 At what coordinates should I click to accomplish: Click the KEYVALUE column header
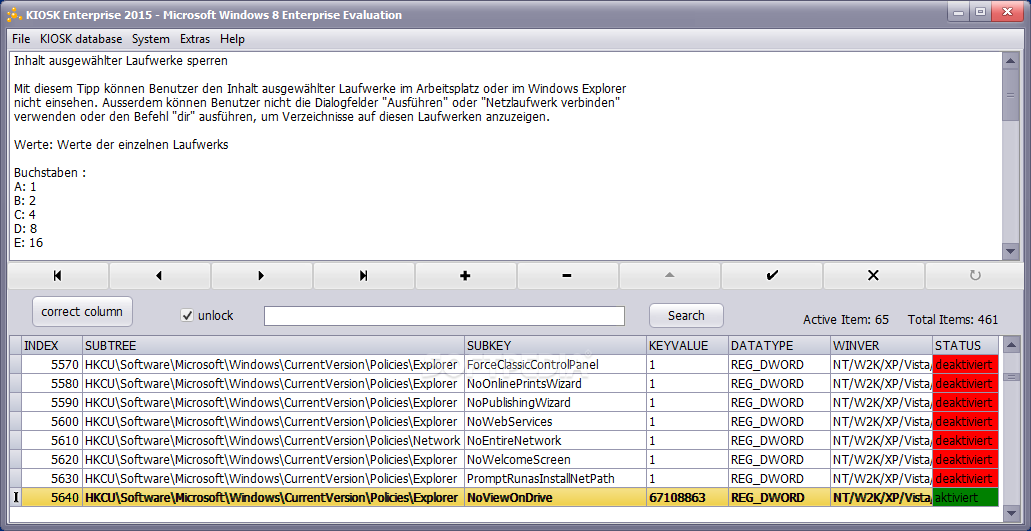point(687,345)
